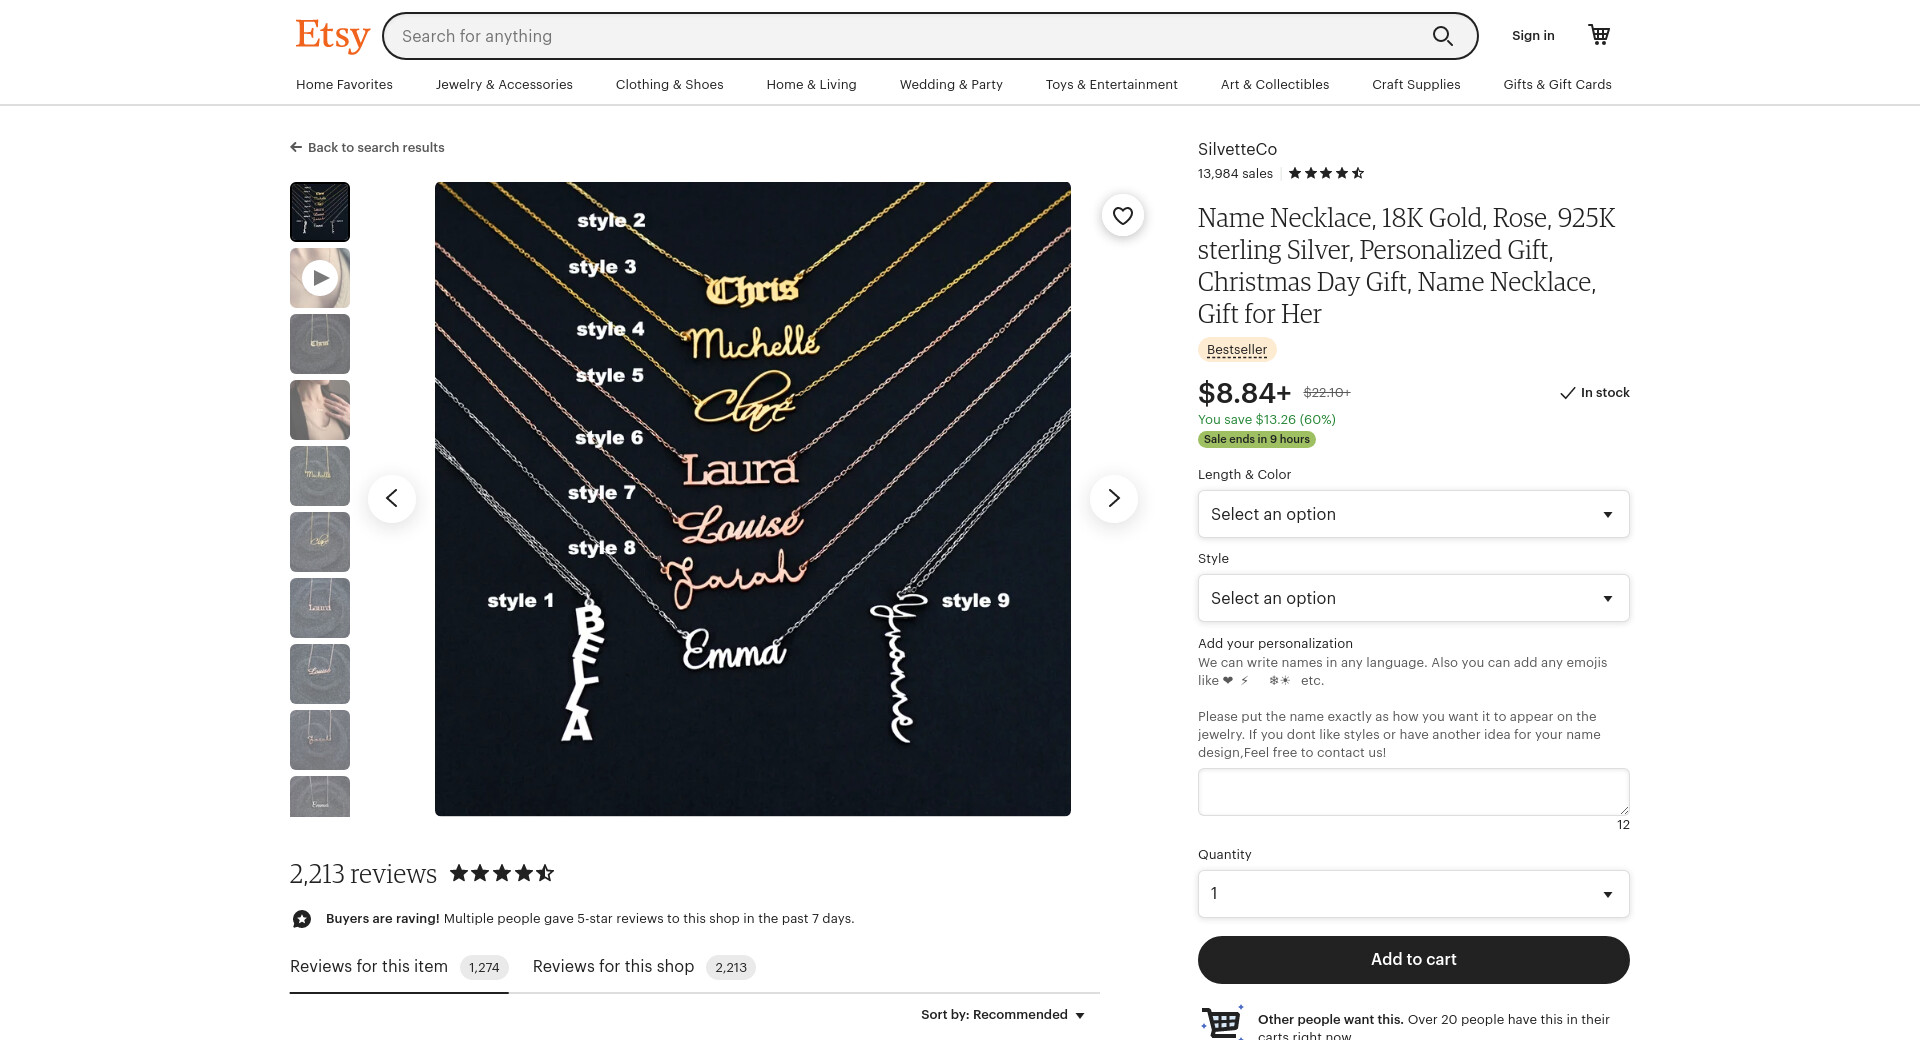Image resolution: width=1920 pixels, height=1040 pixels.
Task: Click the Sign in link
Action: coord(1533,35)
